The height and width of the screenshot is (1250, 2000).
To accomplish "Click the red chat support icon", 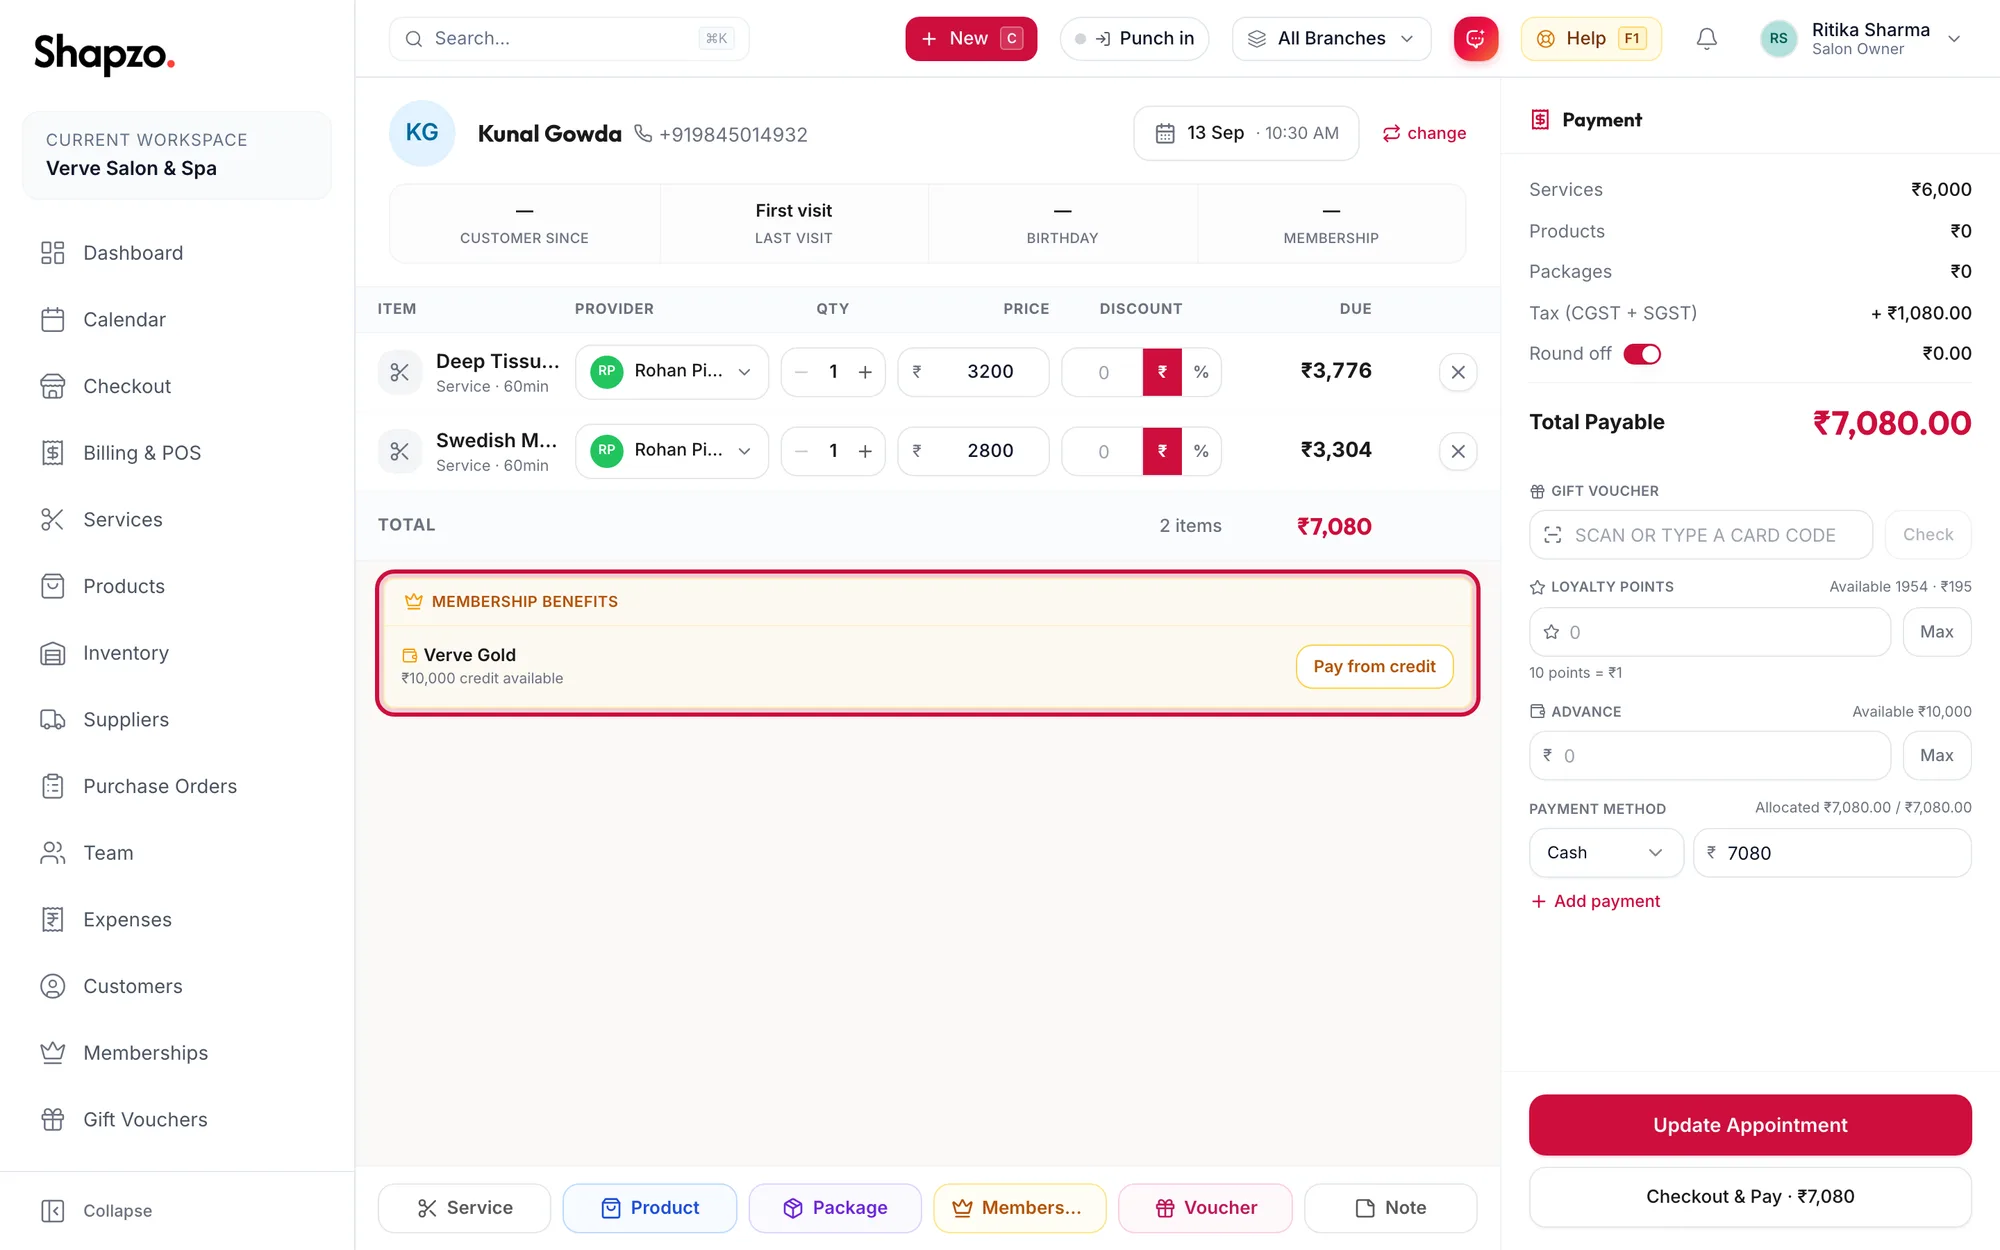I will 1475,39.
